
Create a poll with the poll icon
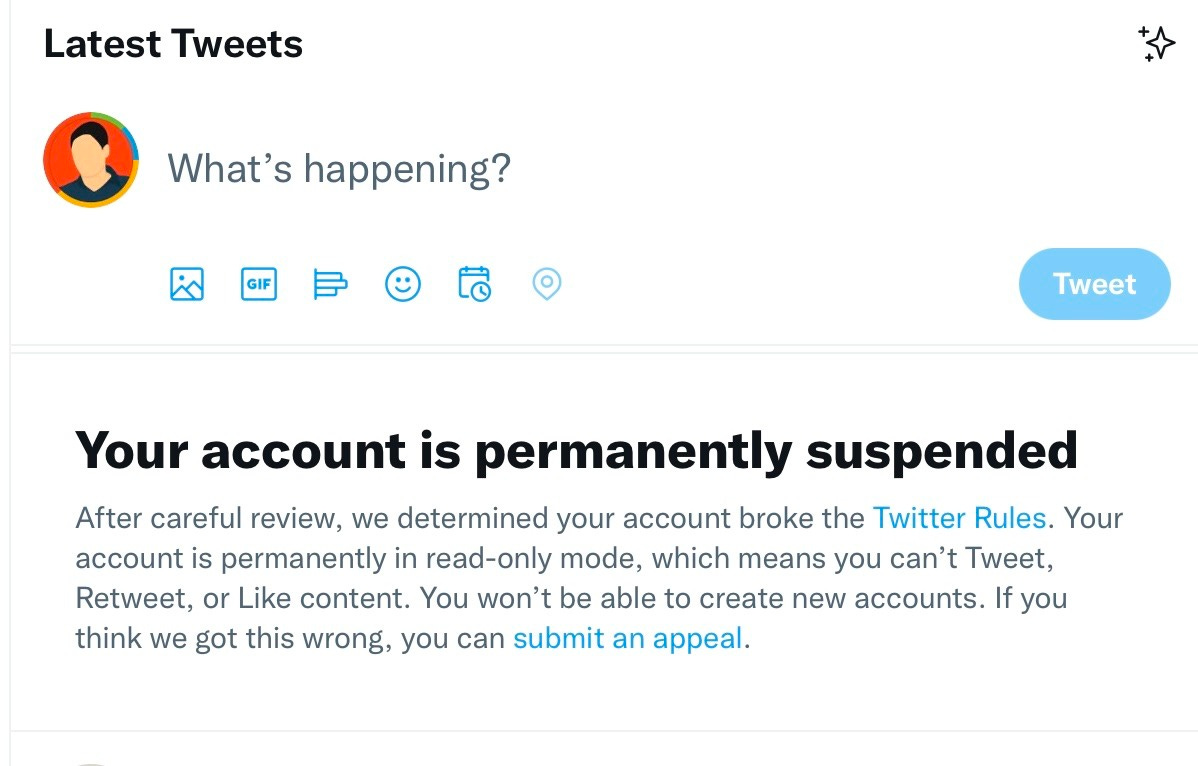pyautogui.click(x=330, y=284)
